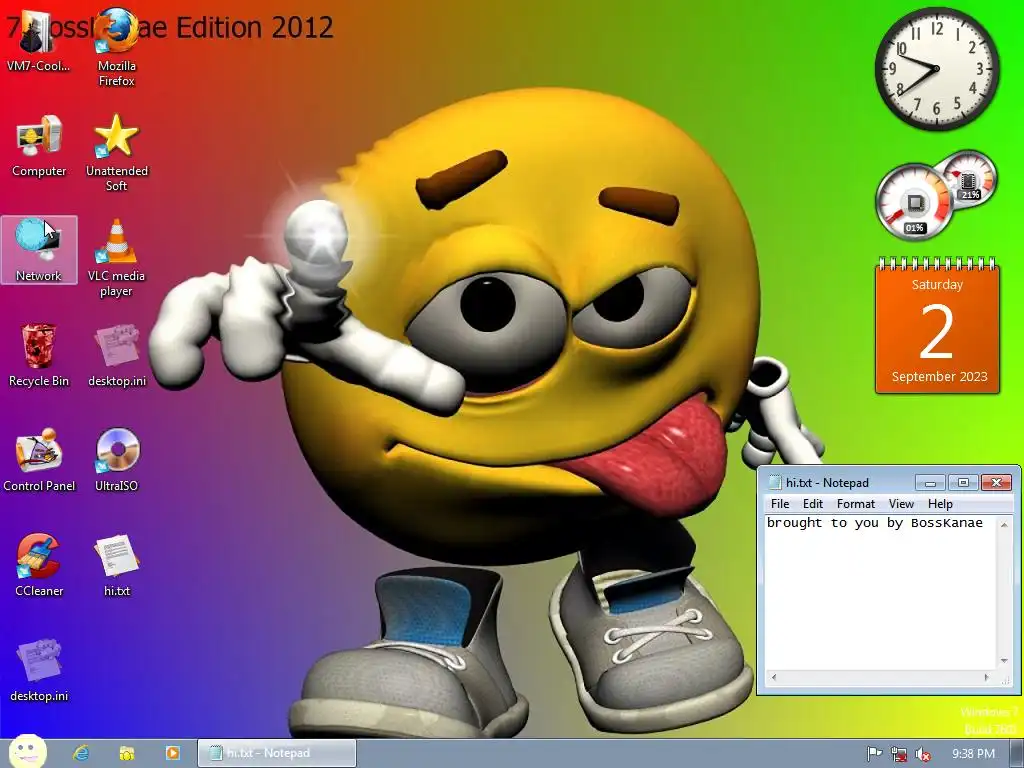Click Notepad's horizontal scrollbar right arrow
This screenshot has width=1024, height=768.
tap(987, 678)
